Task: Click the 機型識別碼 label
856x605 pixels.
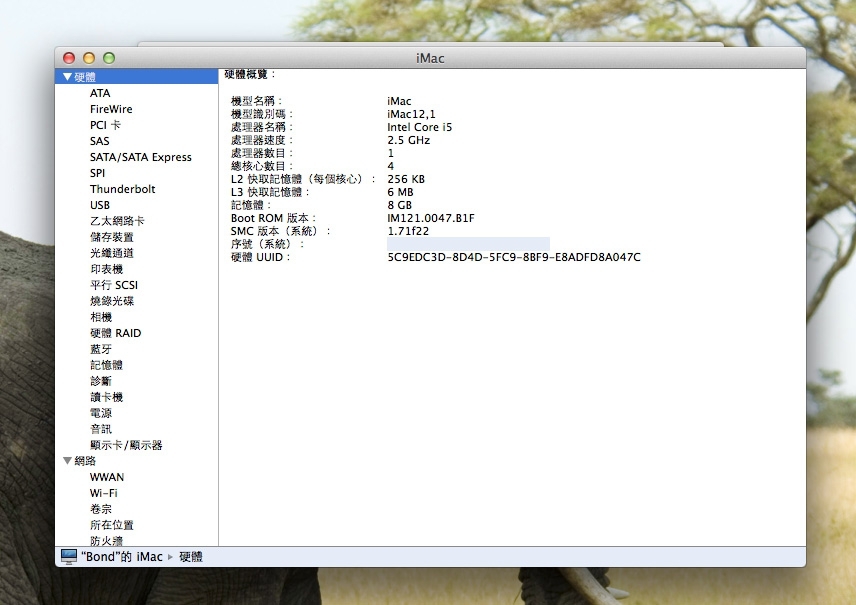Action: (262, 114)
